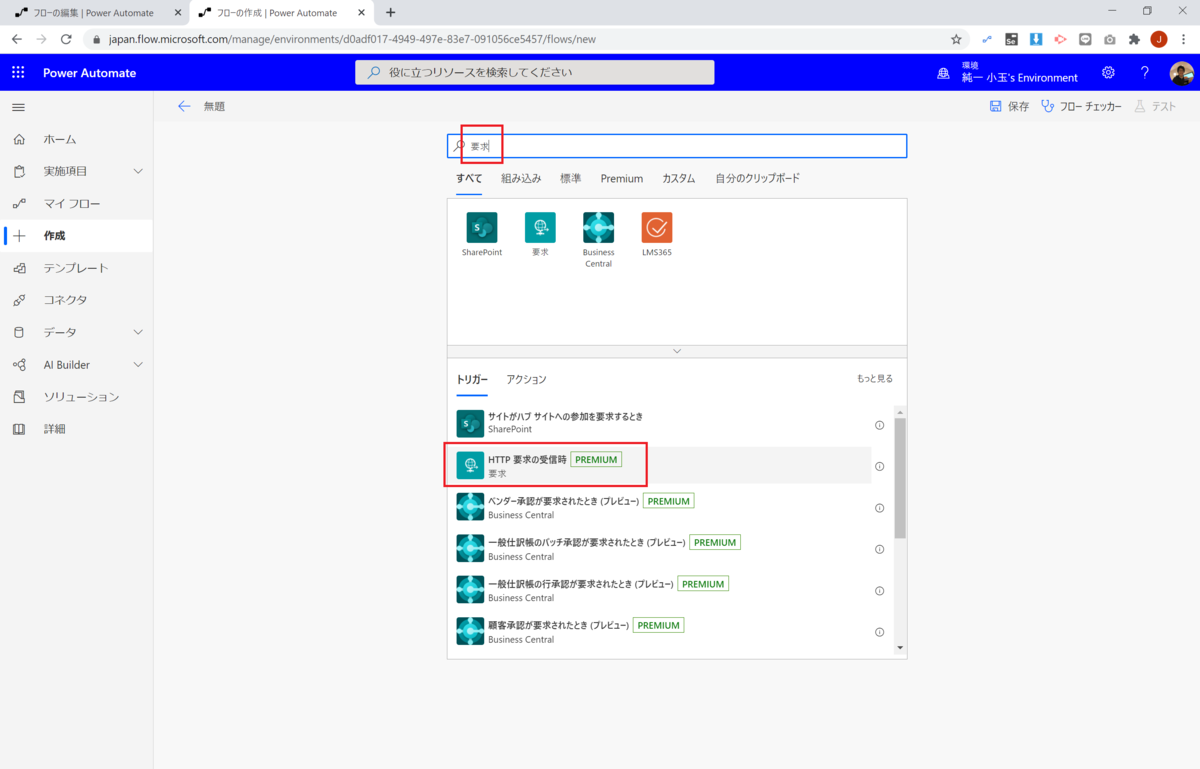Switch to the カスタム tab
This screenshot has height=769, width=1200.
[678, 178]
